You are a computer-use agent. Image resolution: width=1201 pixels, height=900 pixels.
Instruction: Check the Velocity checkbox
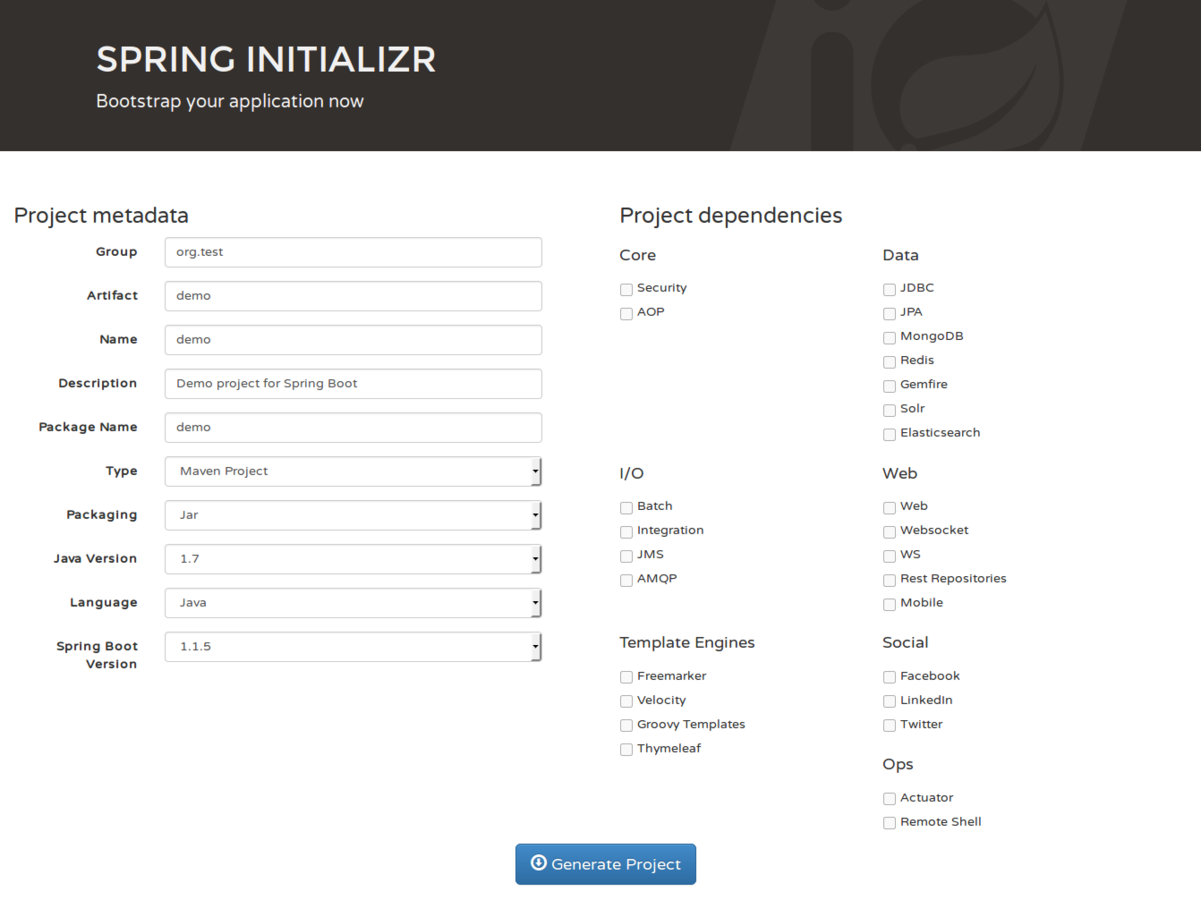point(626,701)
